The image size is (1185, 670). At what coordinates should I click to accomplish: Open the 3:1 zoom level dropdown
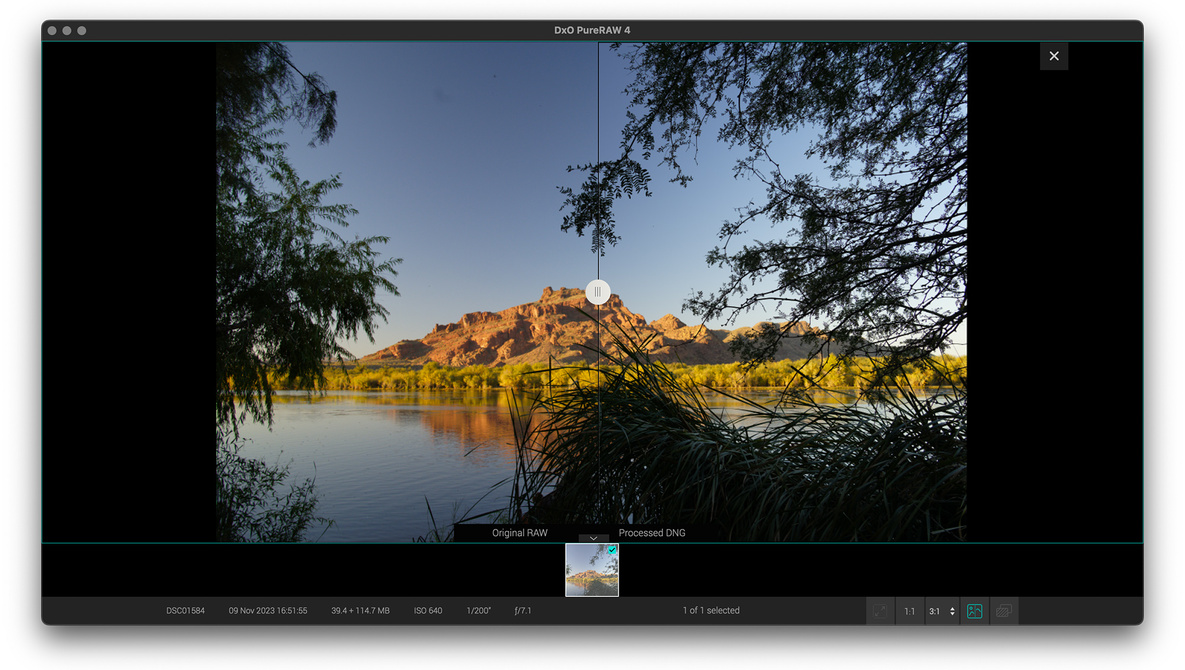pyautogui.click(x=942, y=611)
